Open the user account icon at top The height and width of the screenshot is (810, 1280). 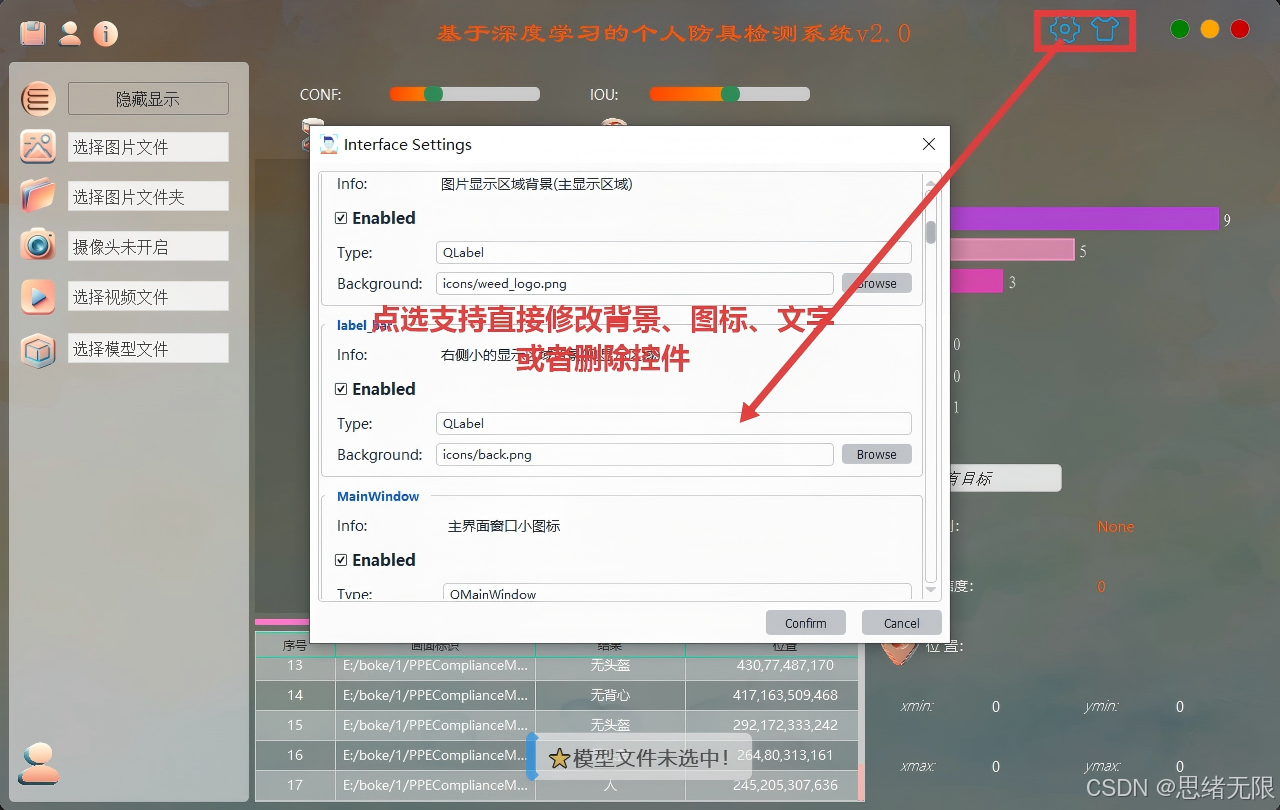click(x=70, y=33)
